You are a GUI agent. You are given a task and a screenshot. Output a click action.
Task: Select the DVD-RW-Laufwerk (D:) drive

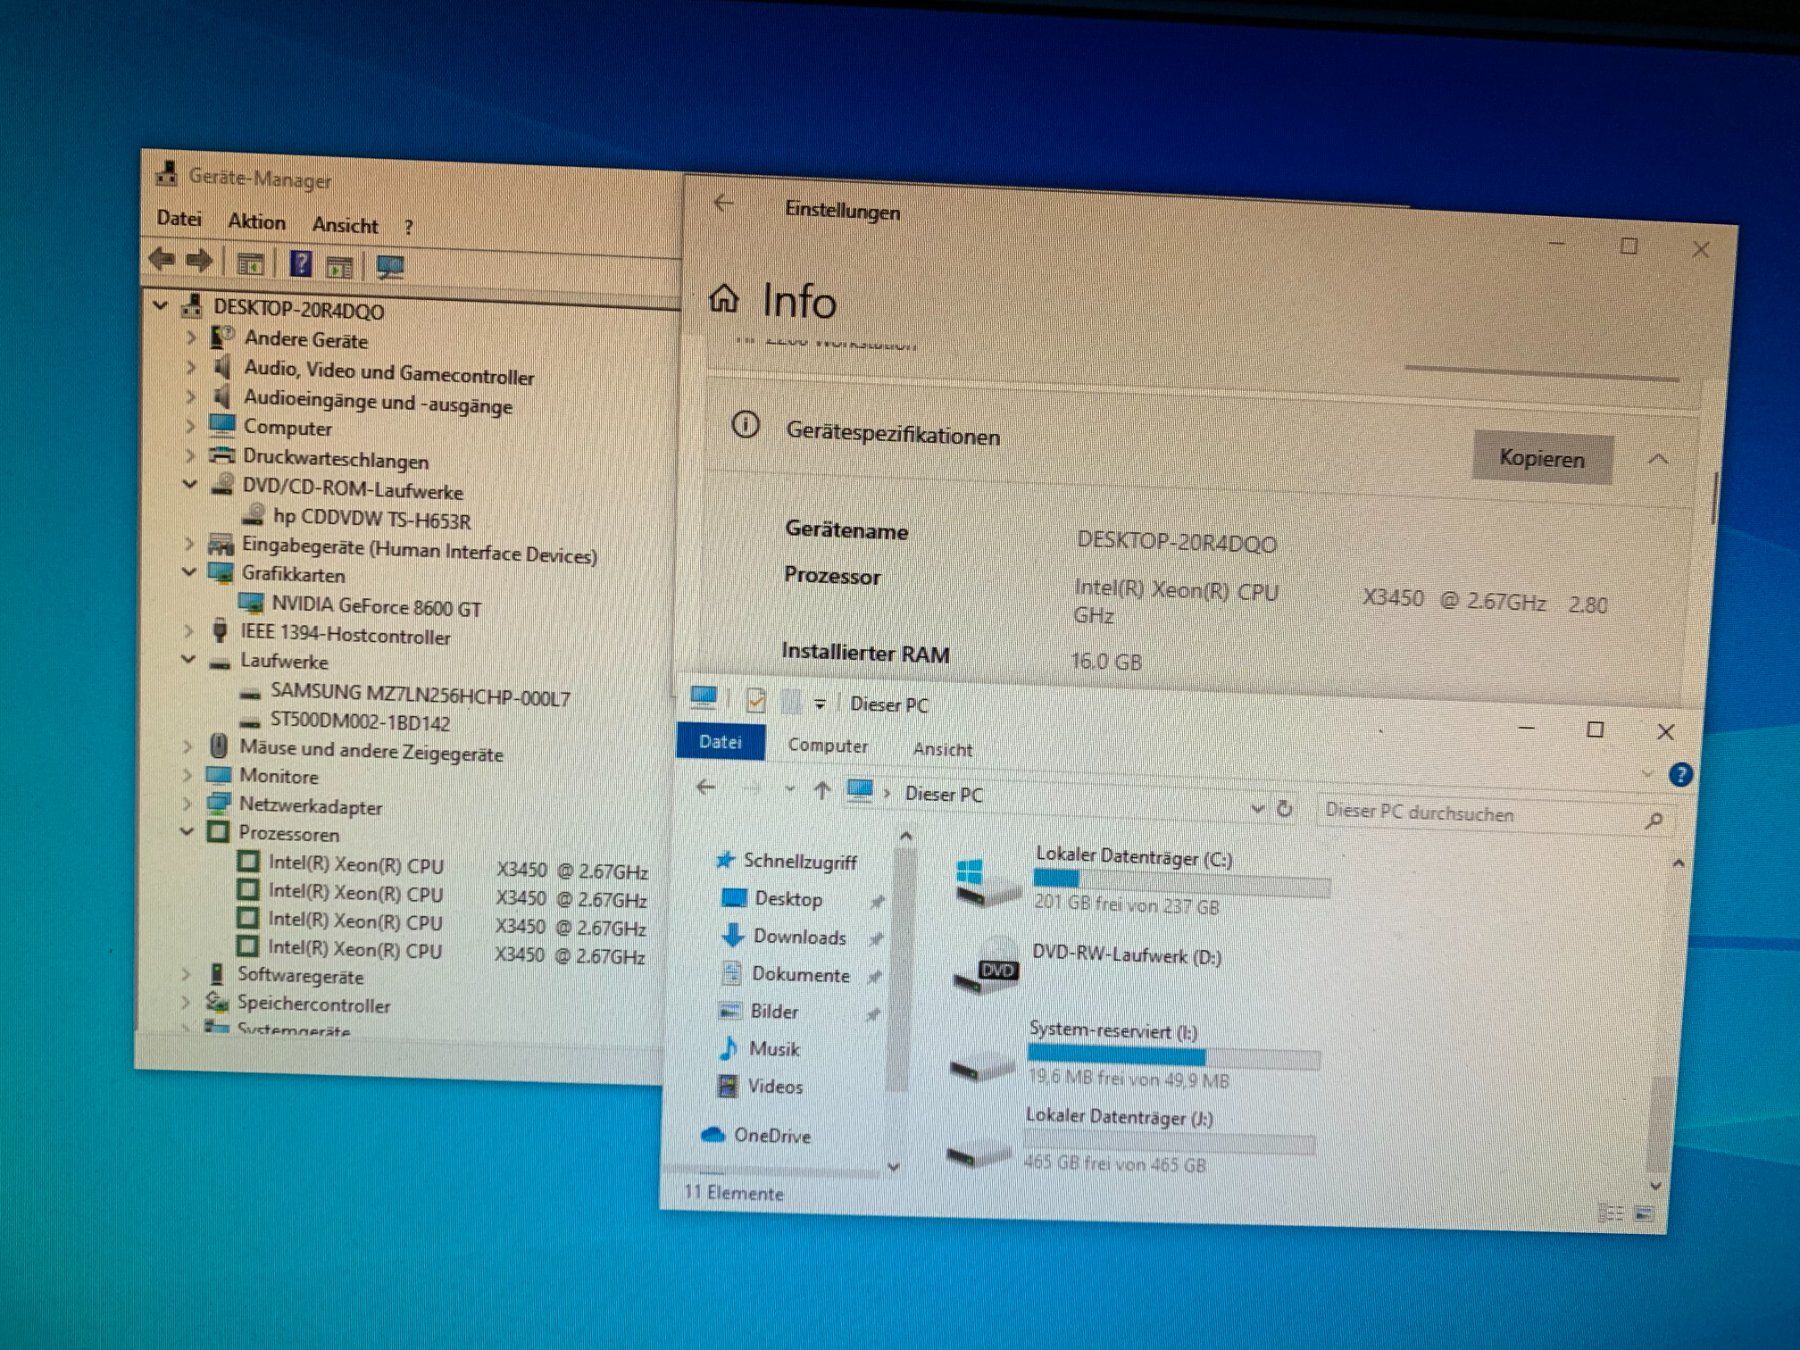click(1087, 967)
